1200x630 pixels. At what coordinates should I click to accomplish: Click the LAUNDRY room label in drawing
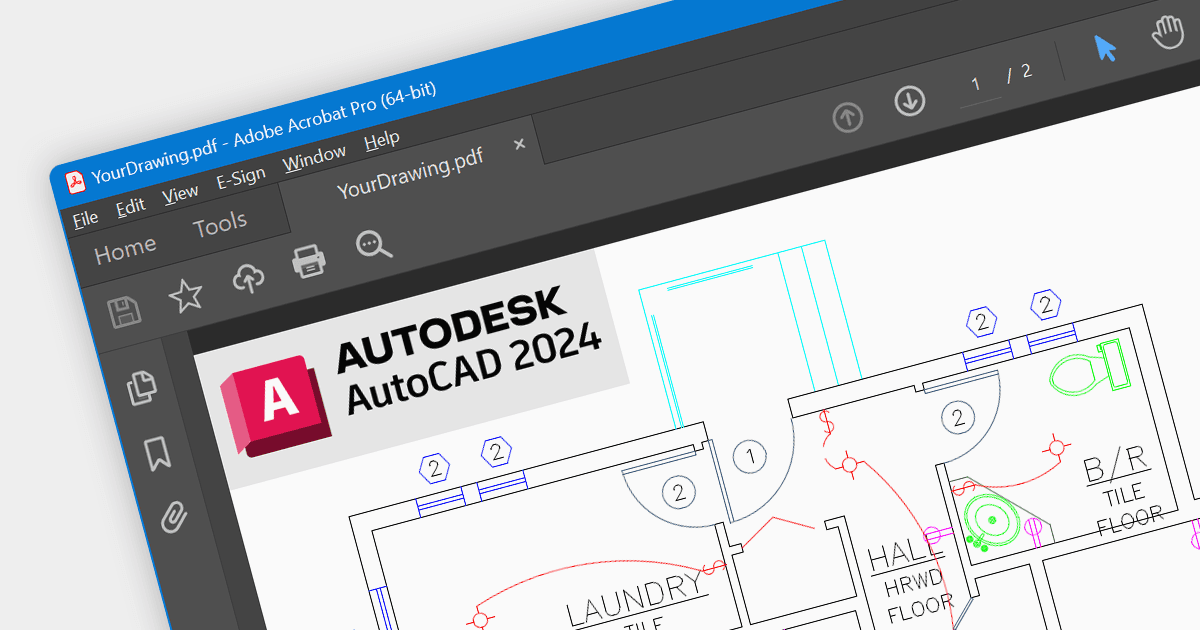634,597
